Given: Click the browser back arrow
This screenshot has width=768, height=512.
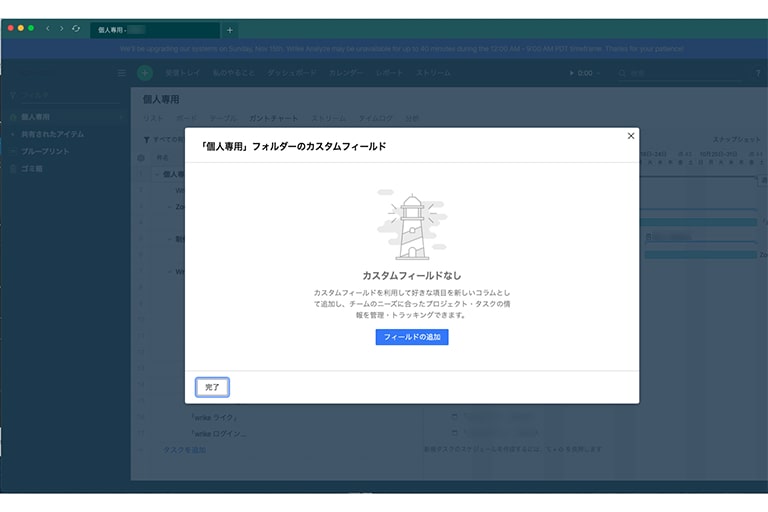Looking at the screenshot, I should pos(47,28).
